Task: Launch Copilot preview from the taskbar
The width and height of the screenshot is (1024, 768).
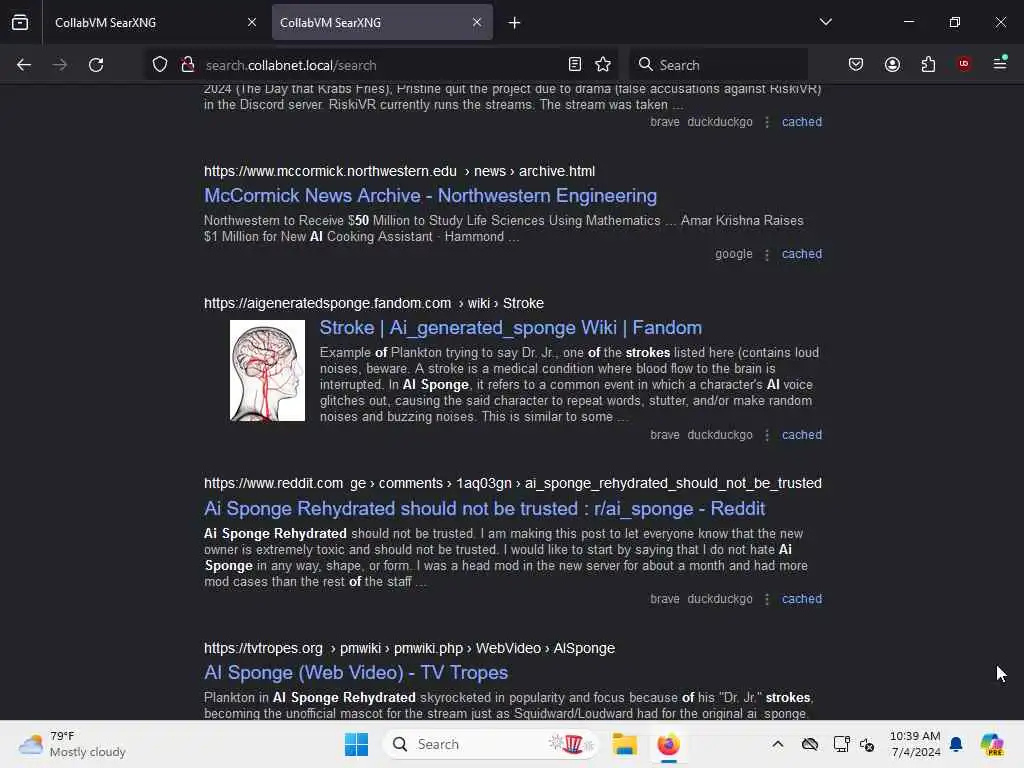Action: (x=992, y=744)
